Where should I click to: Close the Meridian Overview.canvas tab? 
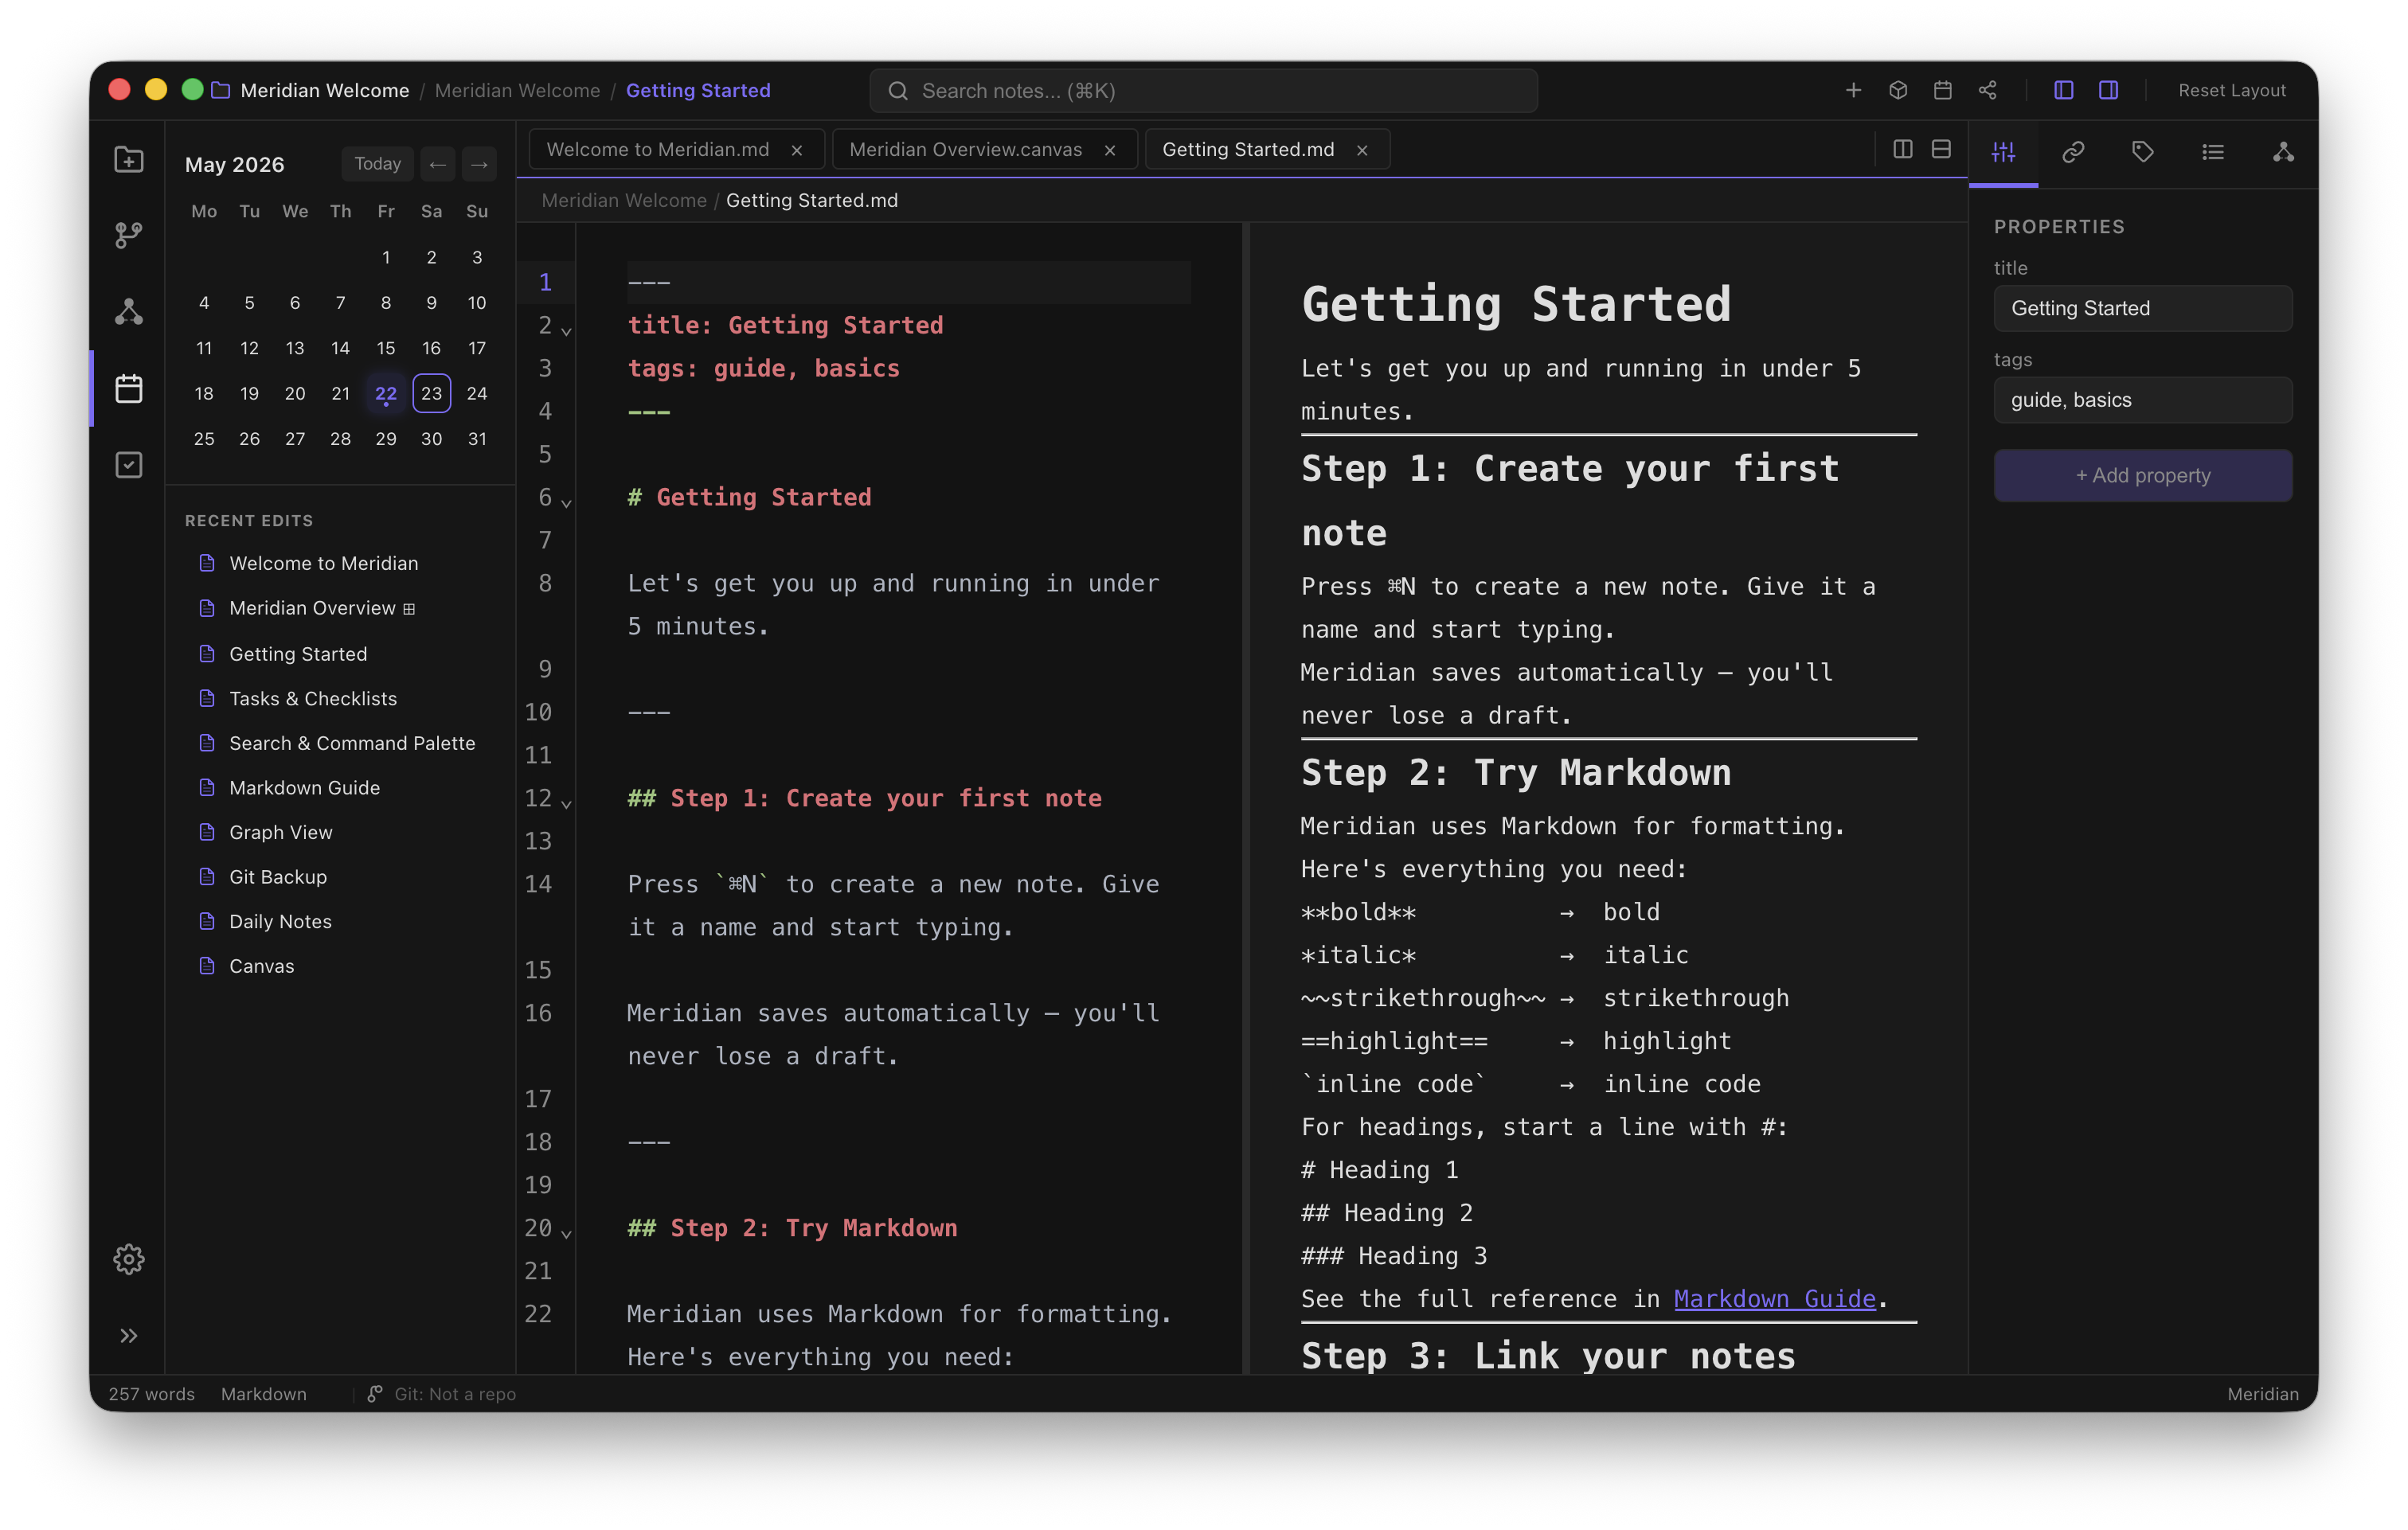point(1110,150)
